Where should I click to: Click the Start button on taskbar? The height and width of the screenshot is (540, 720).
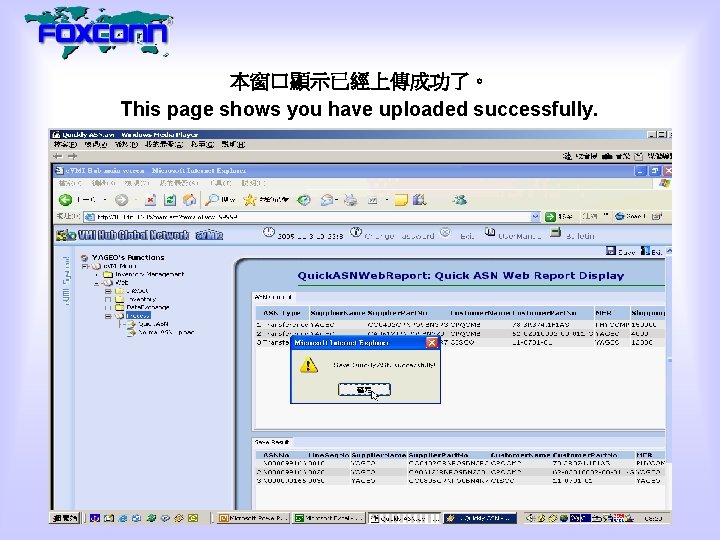(x=65, y=518)
